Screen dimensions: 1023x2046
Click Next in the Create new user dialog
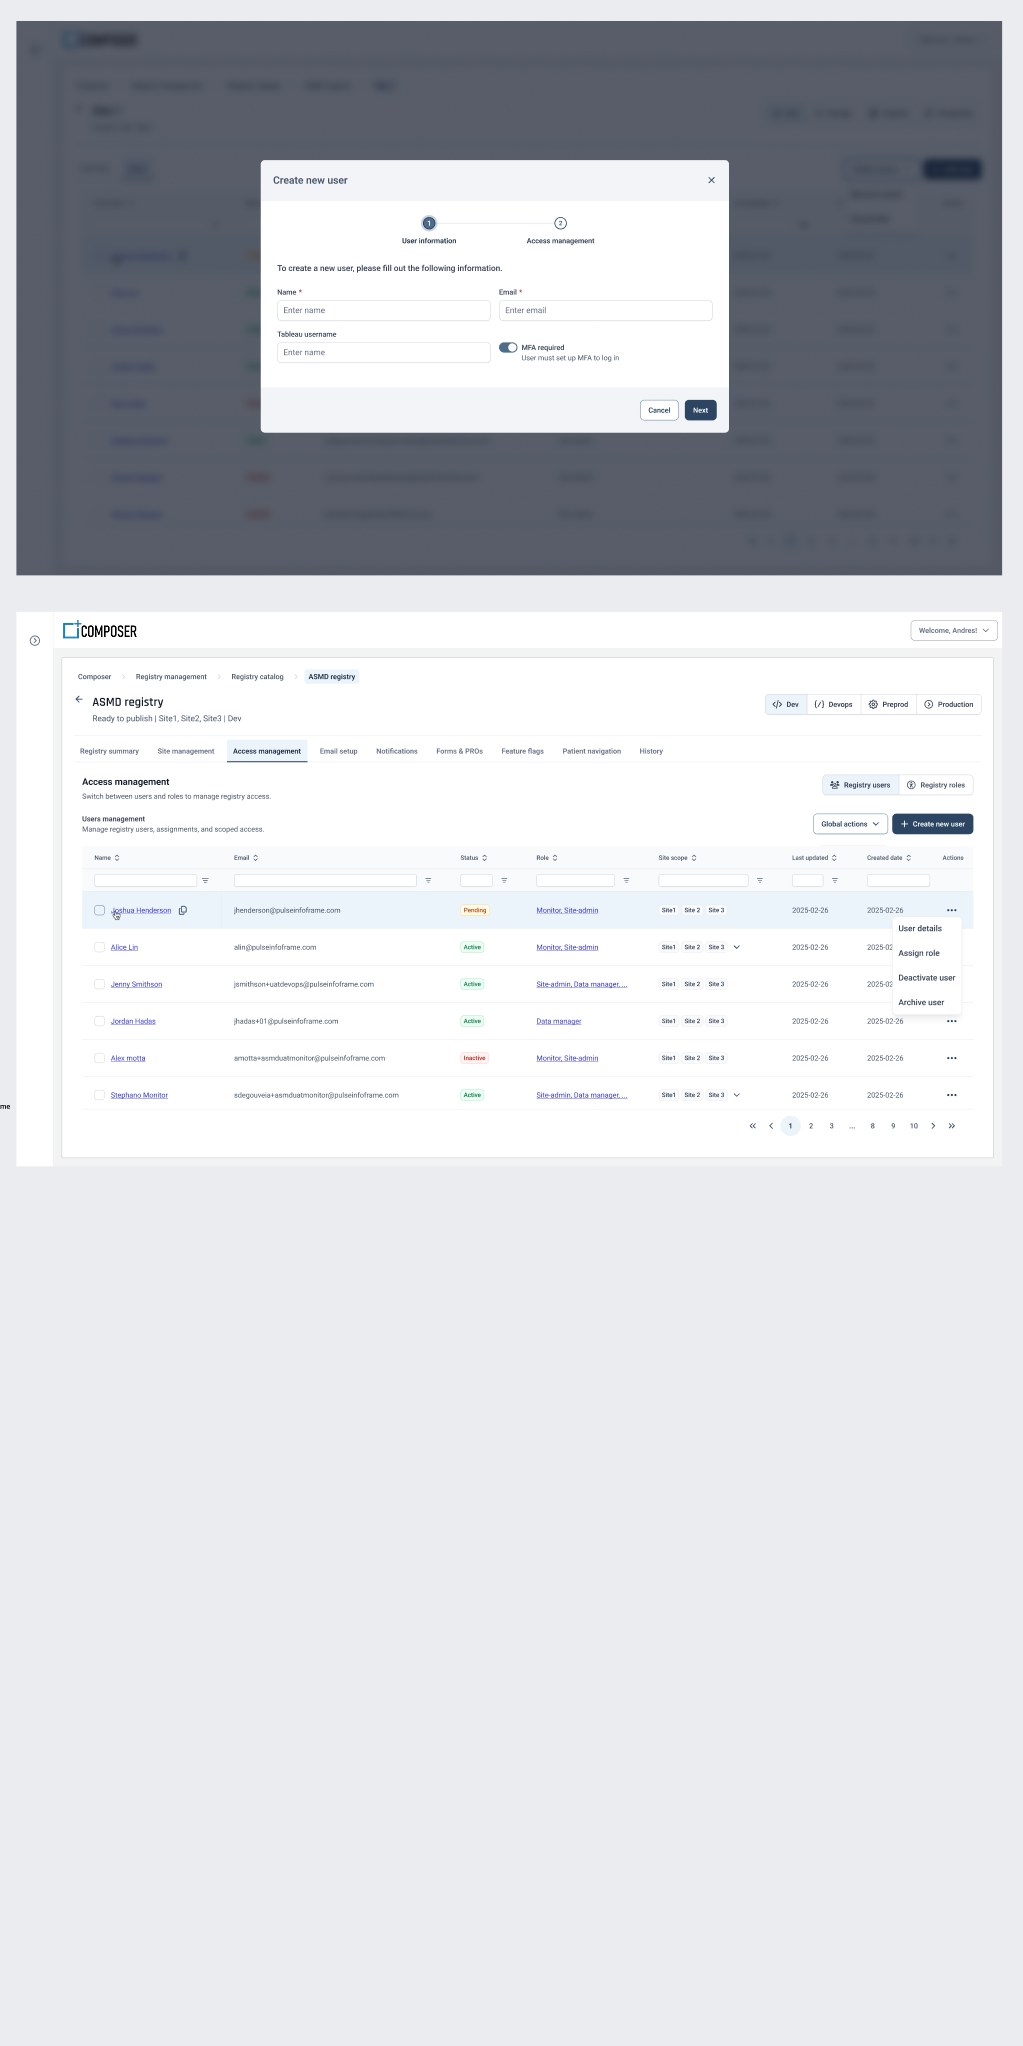coord(701,410)
